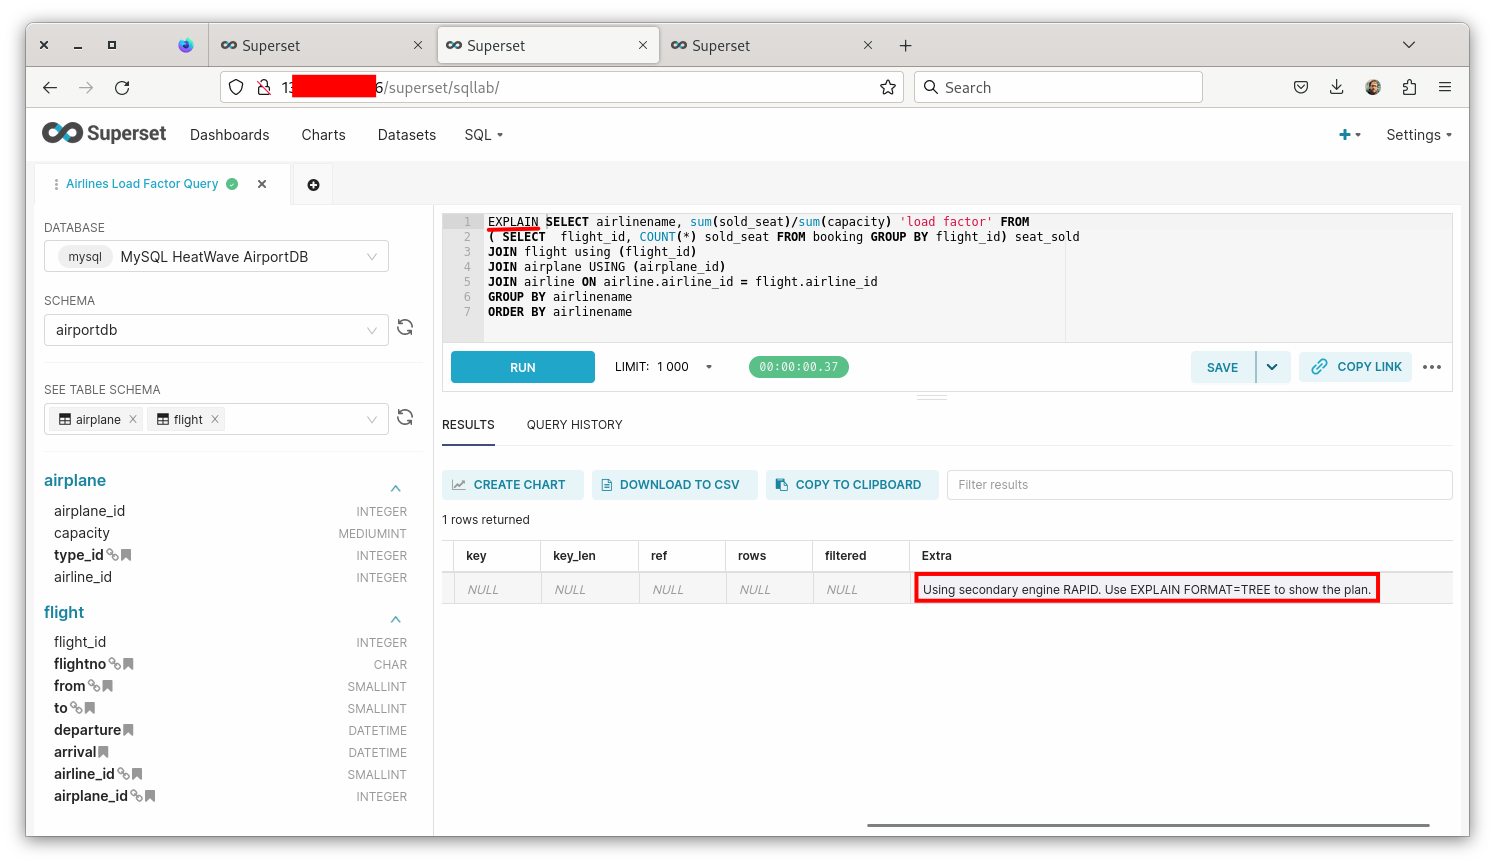Refresh the schema list
The height and width of the screenshot is (865, 1495).
click(x=405, y=327)
